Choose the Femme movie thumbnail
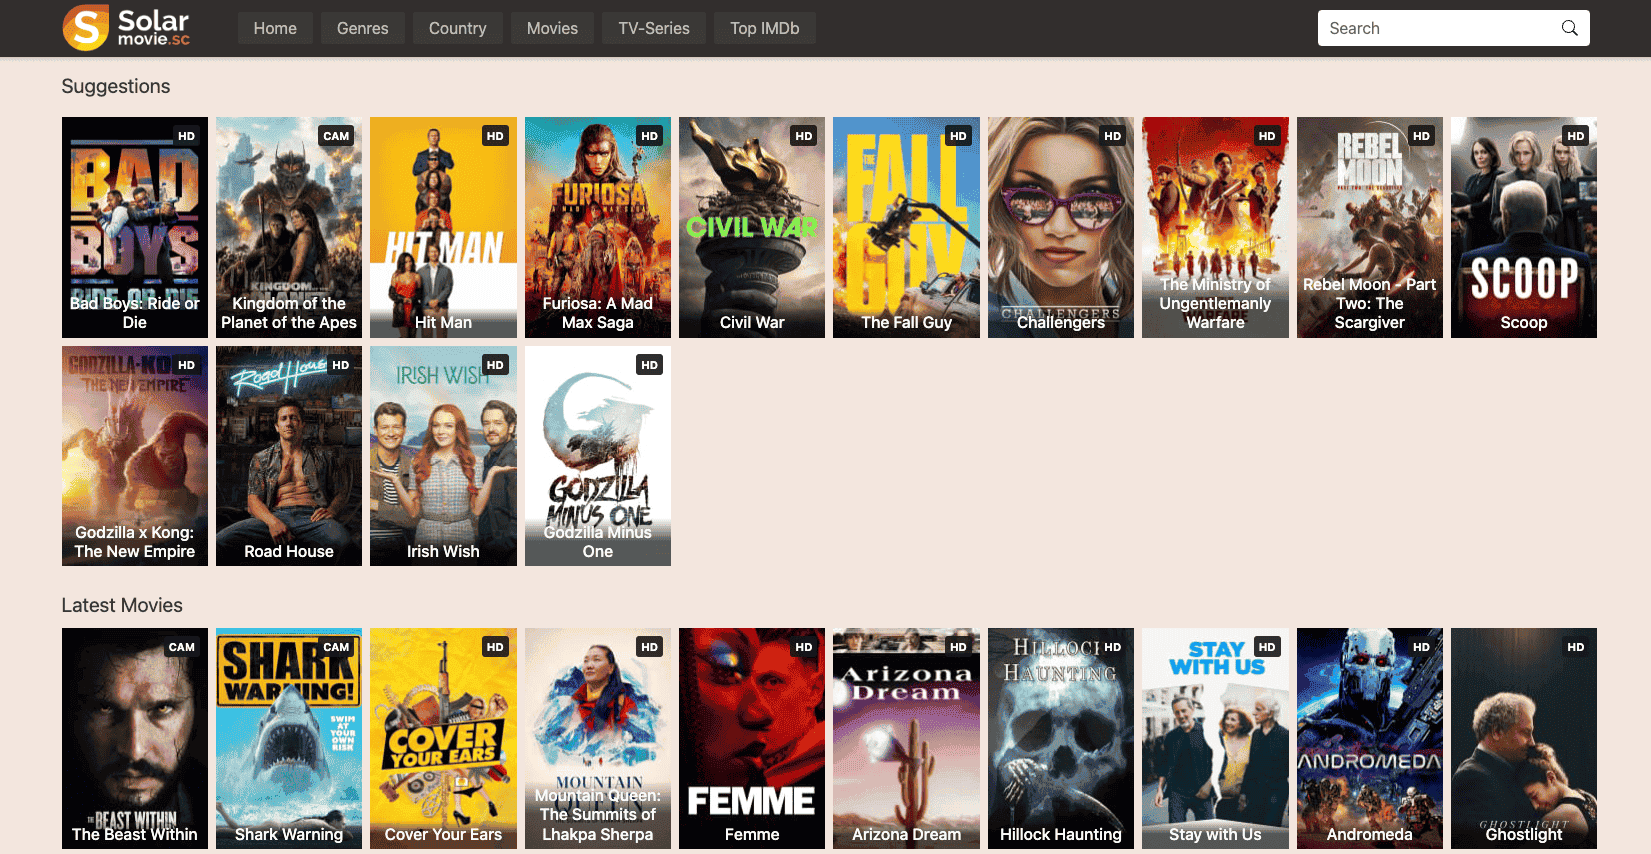Viewport: 1651px width, 854px height. 752,738
